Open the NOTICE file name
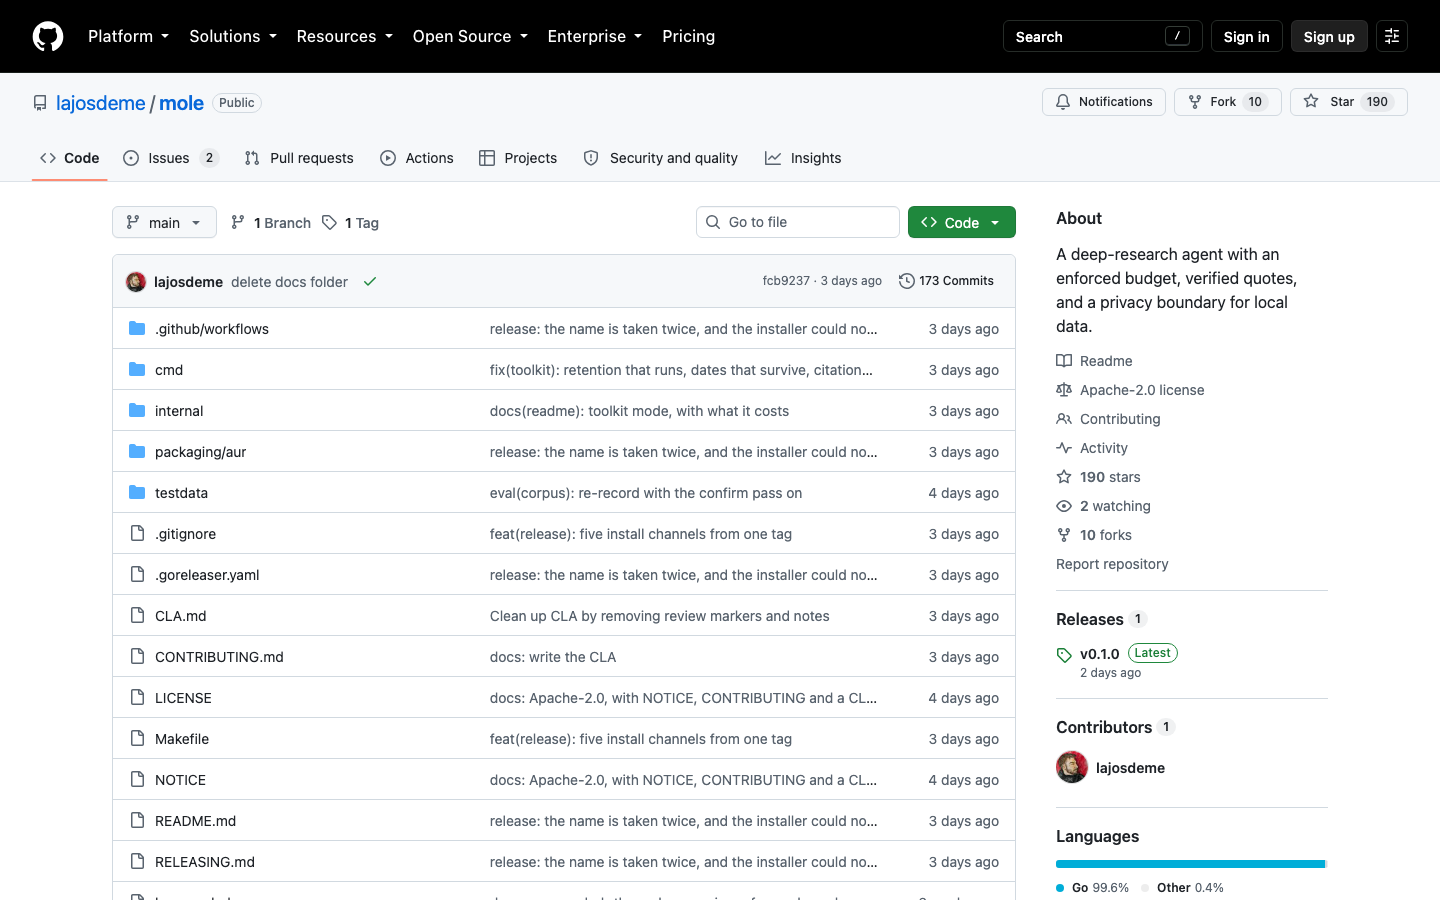Image resolution: width=1440 pixels, height=900 pixels. 180,780
